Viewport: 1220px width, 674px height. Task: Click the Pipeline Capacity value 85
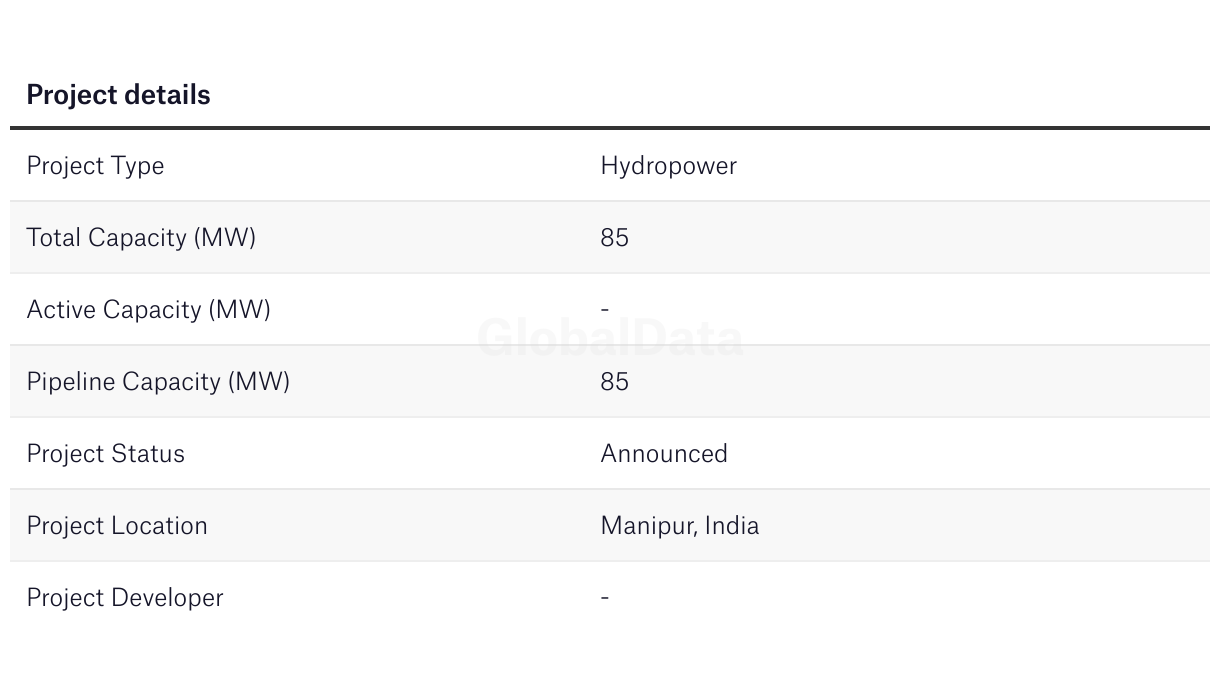[x=615, y=382]
